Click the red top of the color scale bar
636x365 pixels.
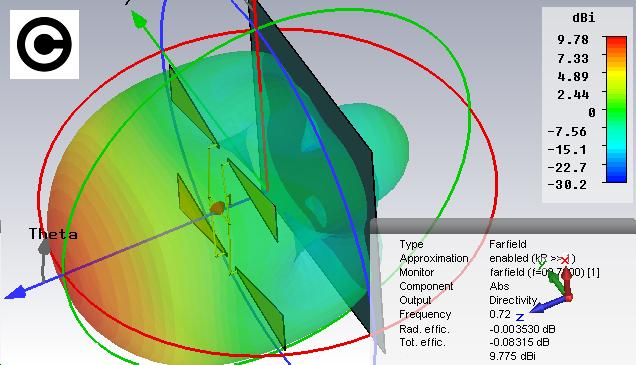coord(616,41)
